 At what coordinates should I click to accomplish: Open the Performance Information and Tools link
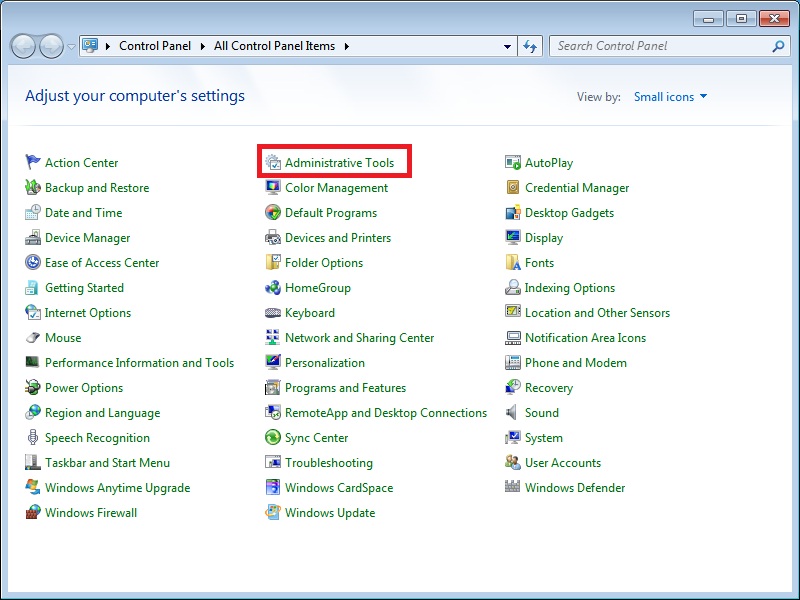140,363
